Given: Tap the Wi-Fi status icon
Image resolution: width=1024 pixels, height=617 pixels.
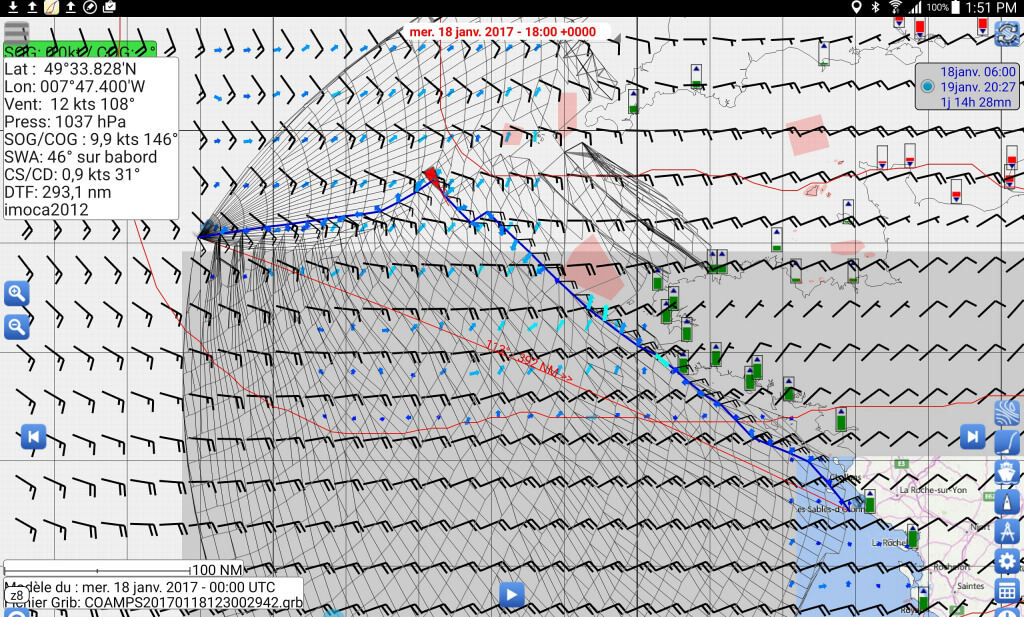Looking at the screenshot, I should coord(895,7).
